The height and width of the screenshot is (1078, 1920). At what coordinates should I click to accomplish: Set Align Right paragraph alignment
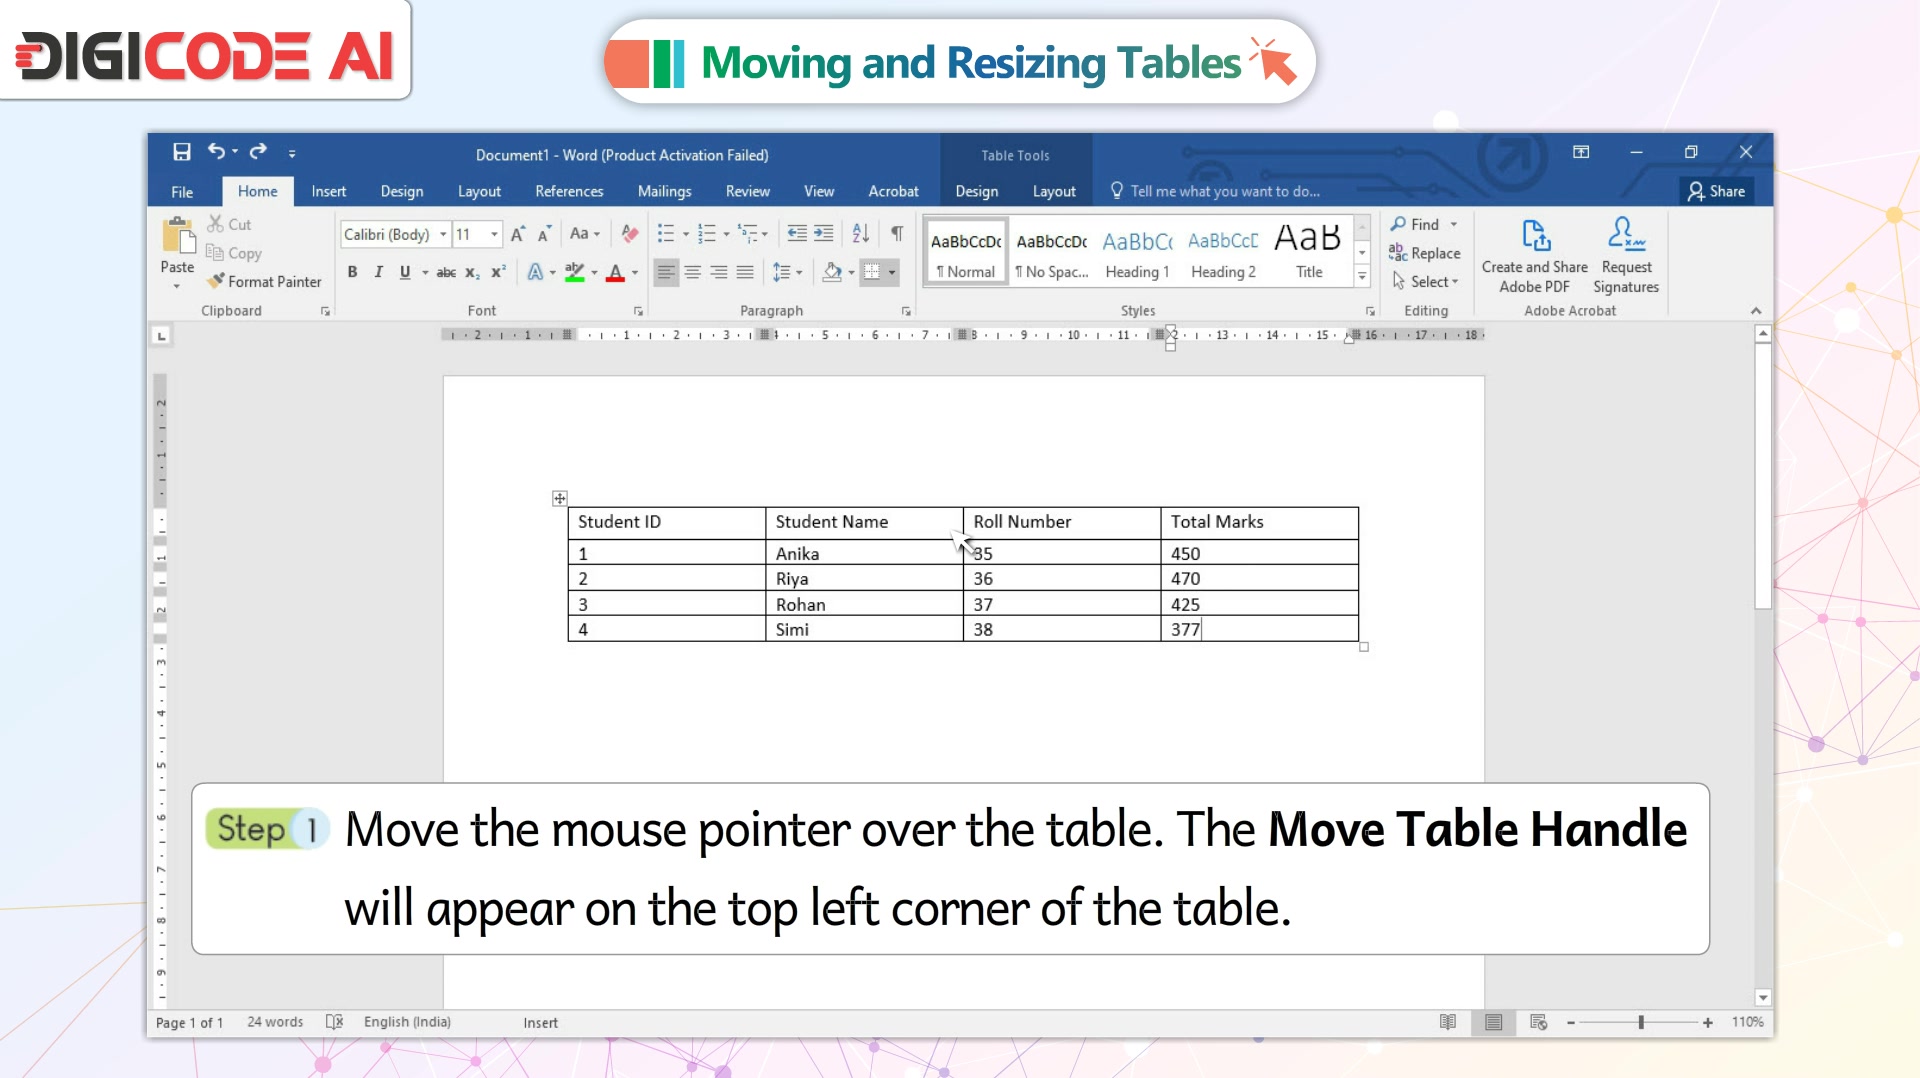pyautogui.click(x=719, y=272)
